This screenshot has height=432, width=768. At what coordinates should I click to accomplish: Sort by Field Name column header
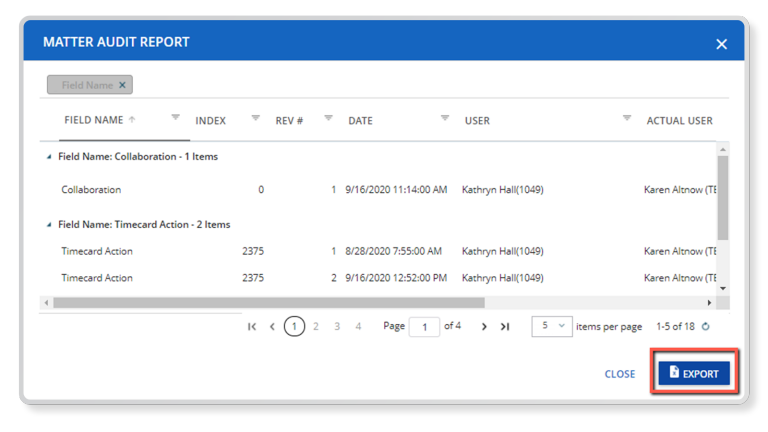(x=93, y=120)
